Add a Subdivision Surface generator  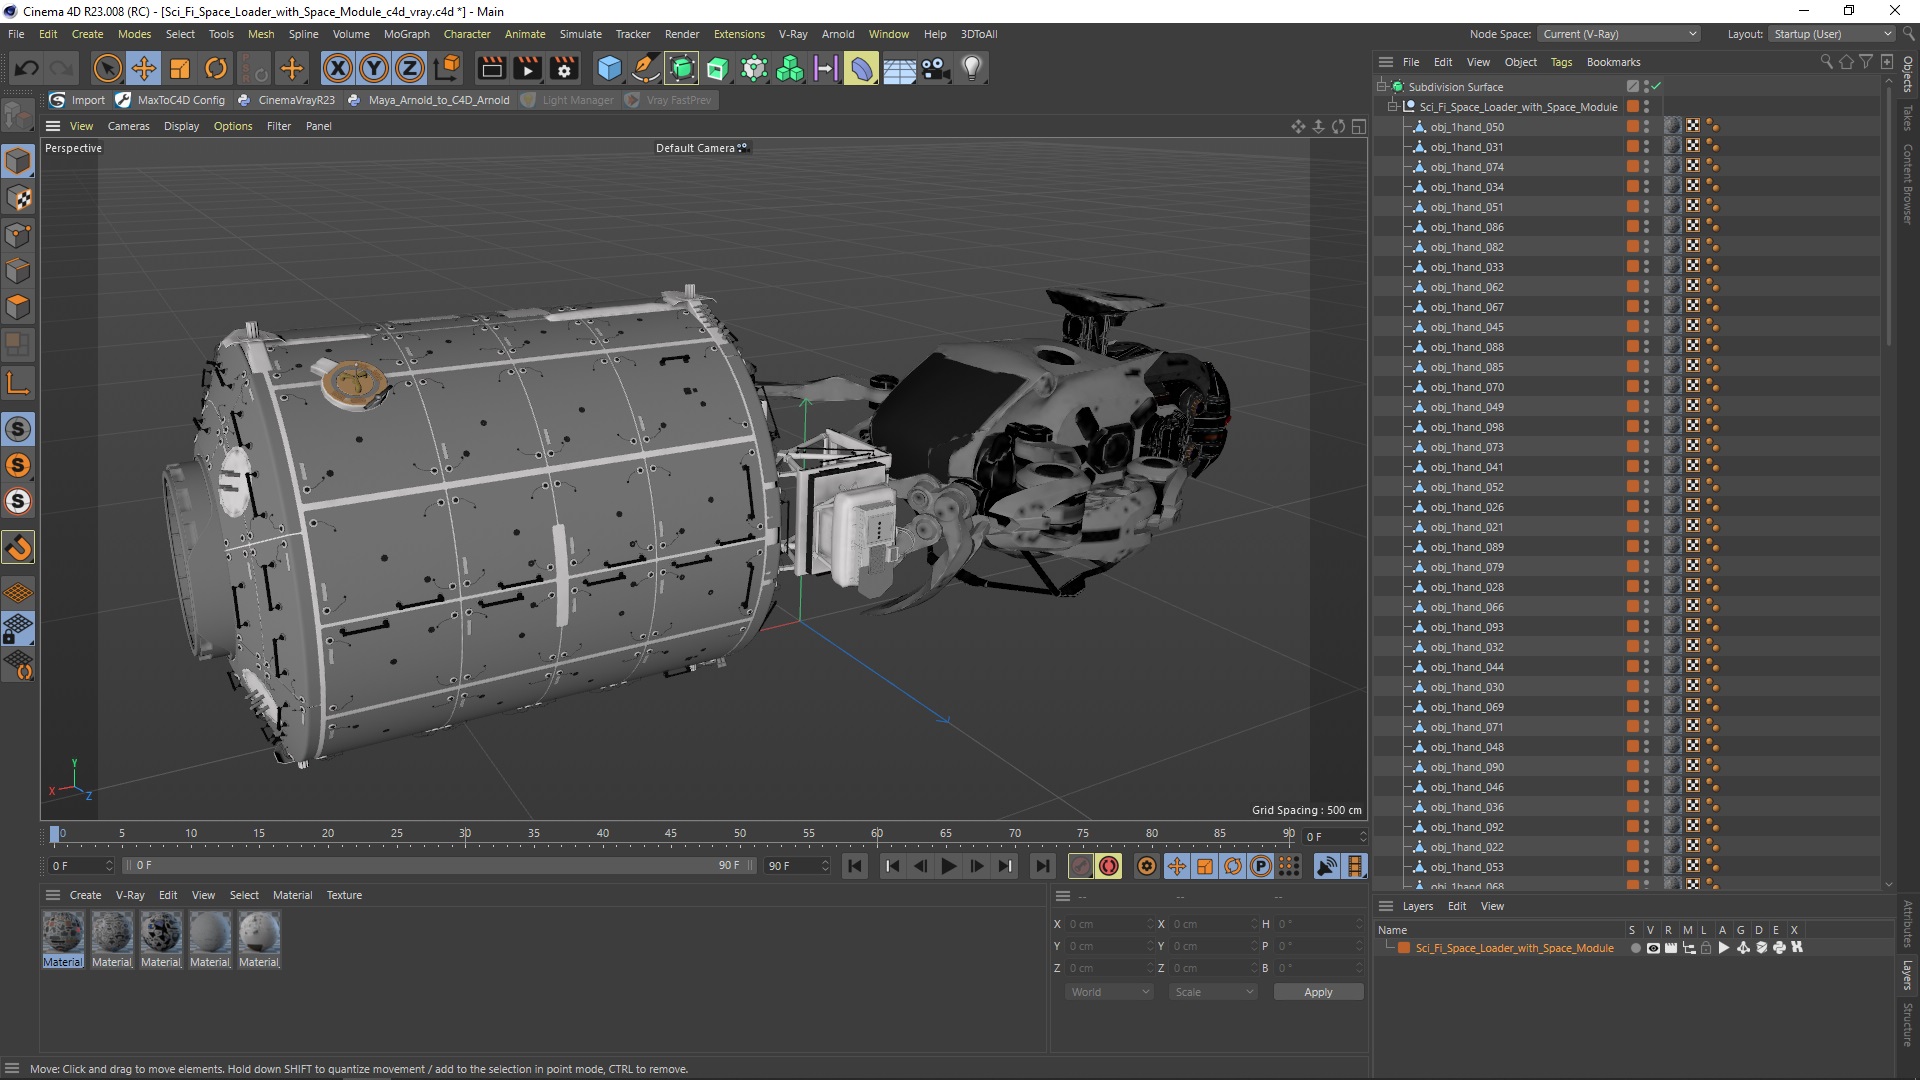pyautogui.click(x=682, y=68)
